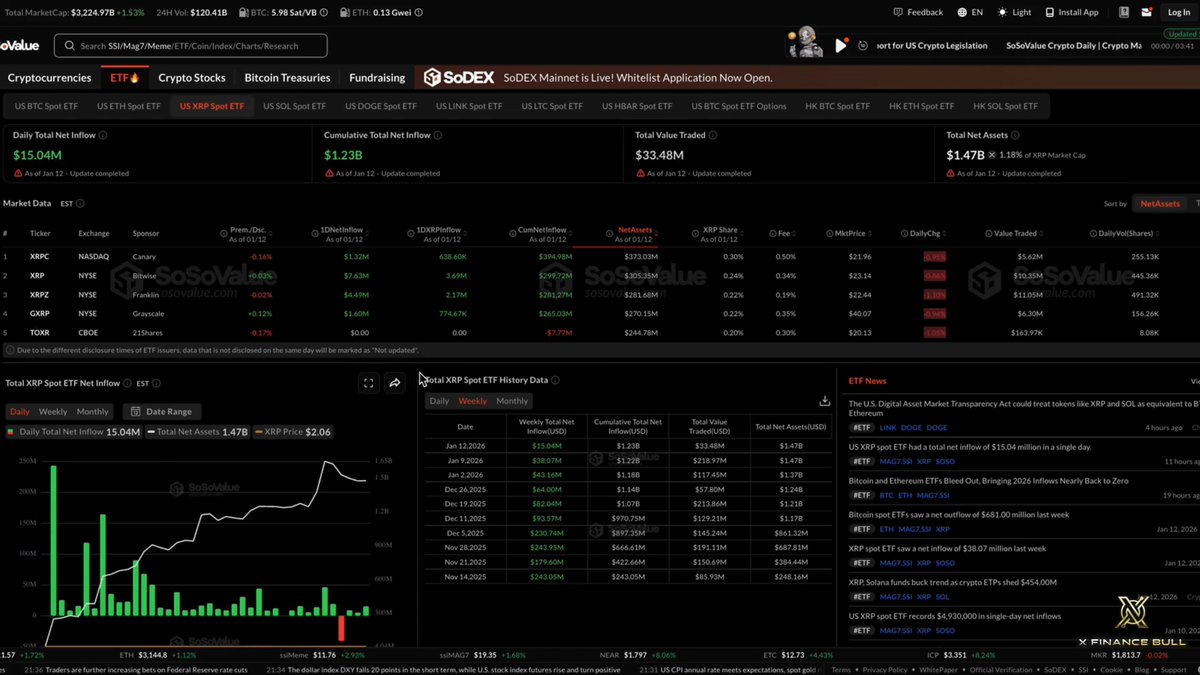Screen dimensions: 1200x675
Task: Click the Log In button
Action: pos(1178,12)
